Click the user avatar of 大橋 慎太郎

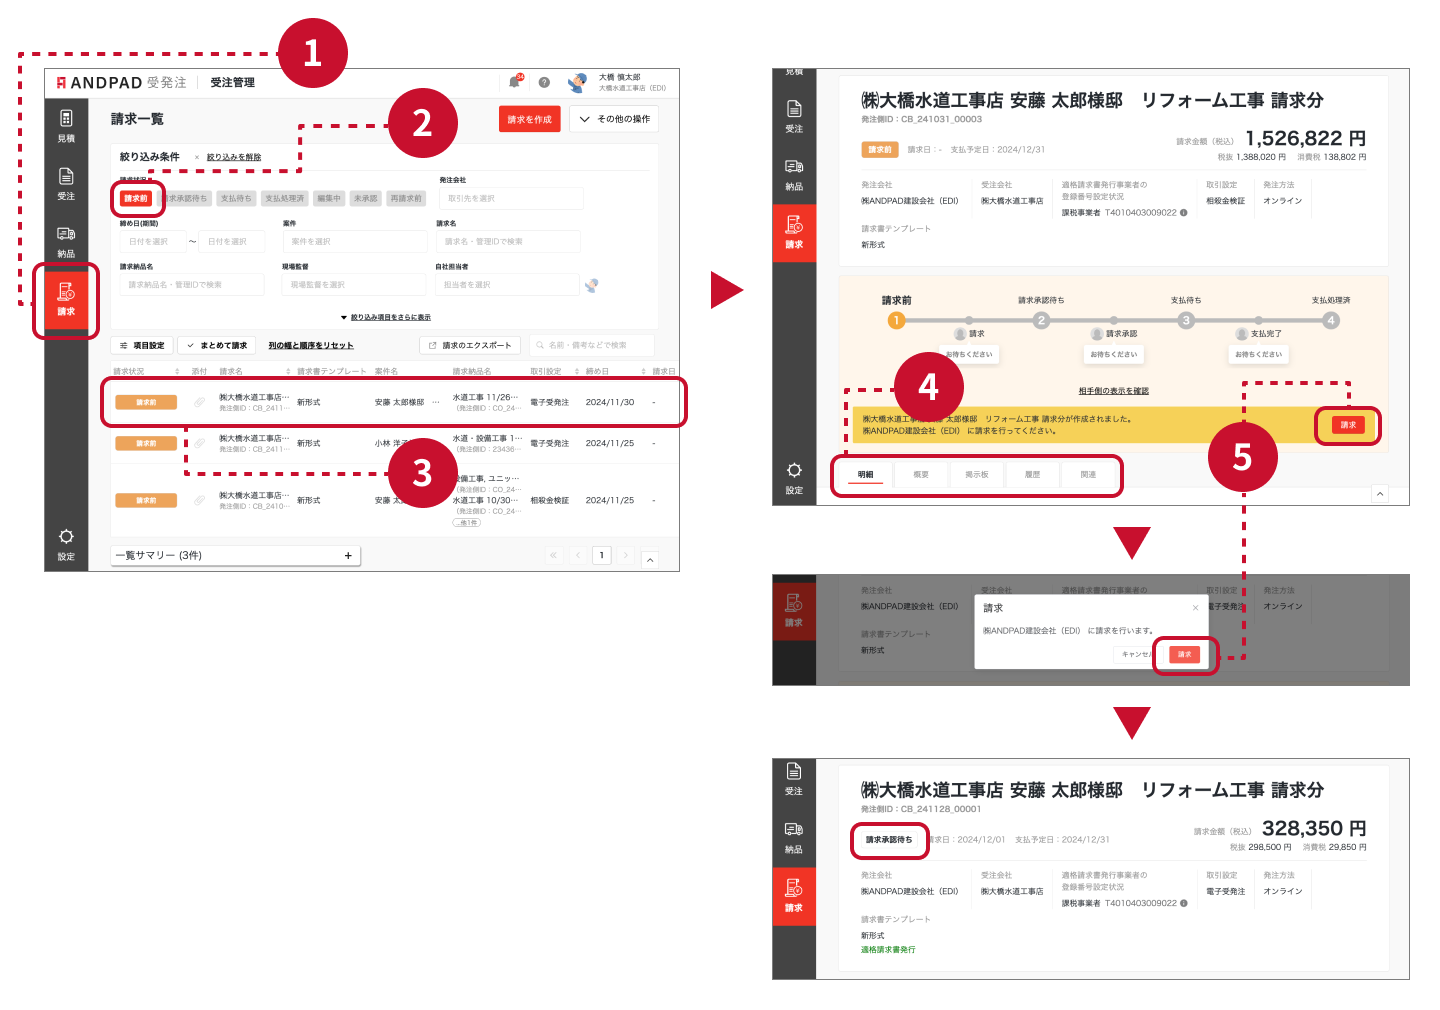pos(578,82)
